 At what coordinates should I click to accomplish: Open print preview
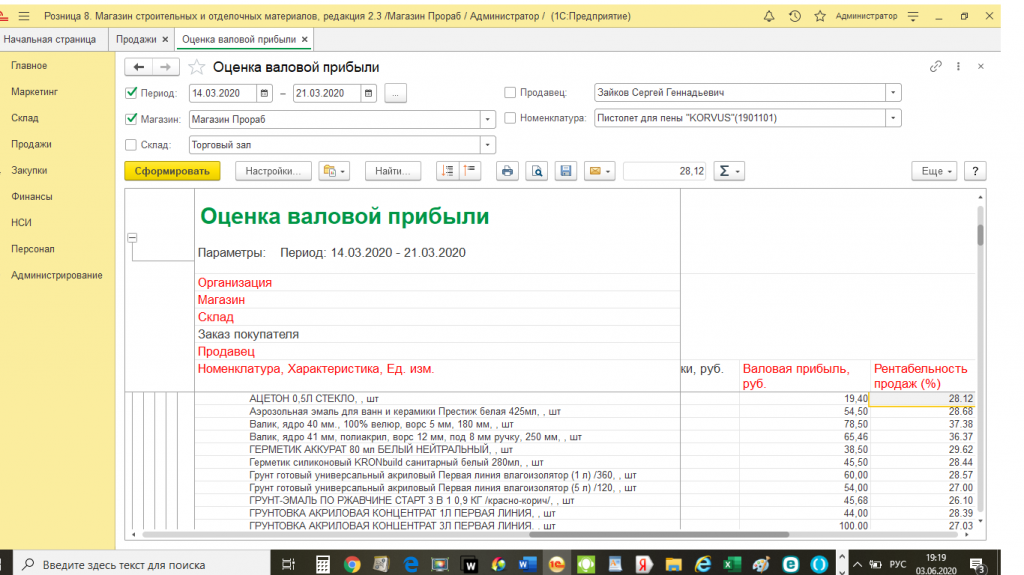point(537,171)
